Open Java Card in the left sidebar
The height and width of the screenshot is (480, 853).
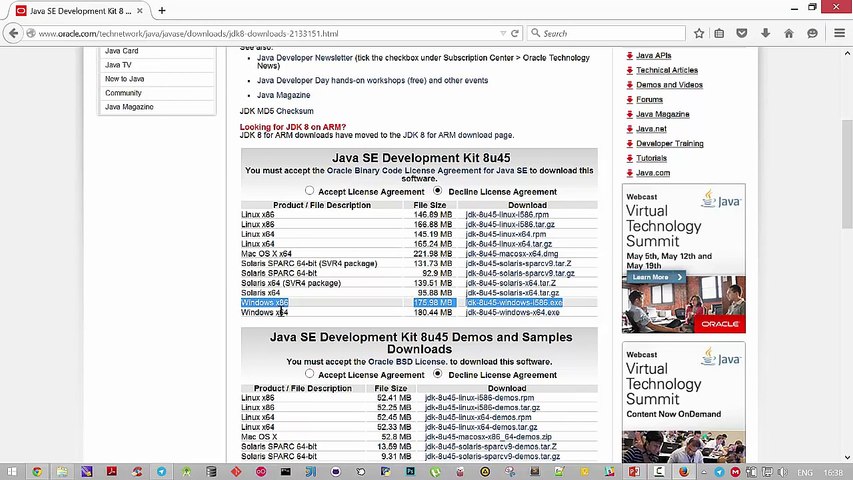(122, 51)
